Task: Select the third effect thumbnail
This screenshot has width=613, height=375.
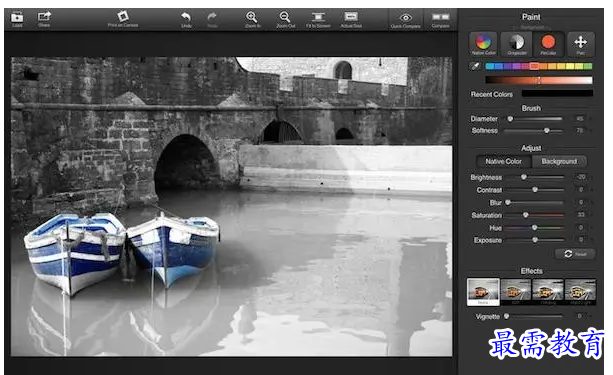Action: (x=548, y=292)
